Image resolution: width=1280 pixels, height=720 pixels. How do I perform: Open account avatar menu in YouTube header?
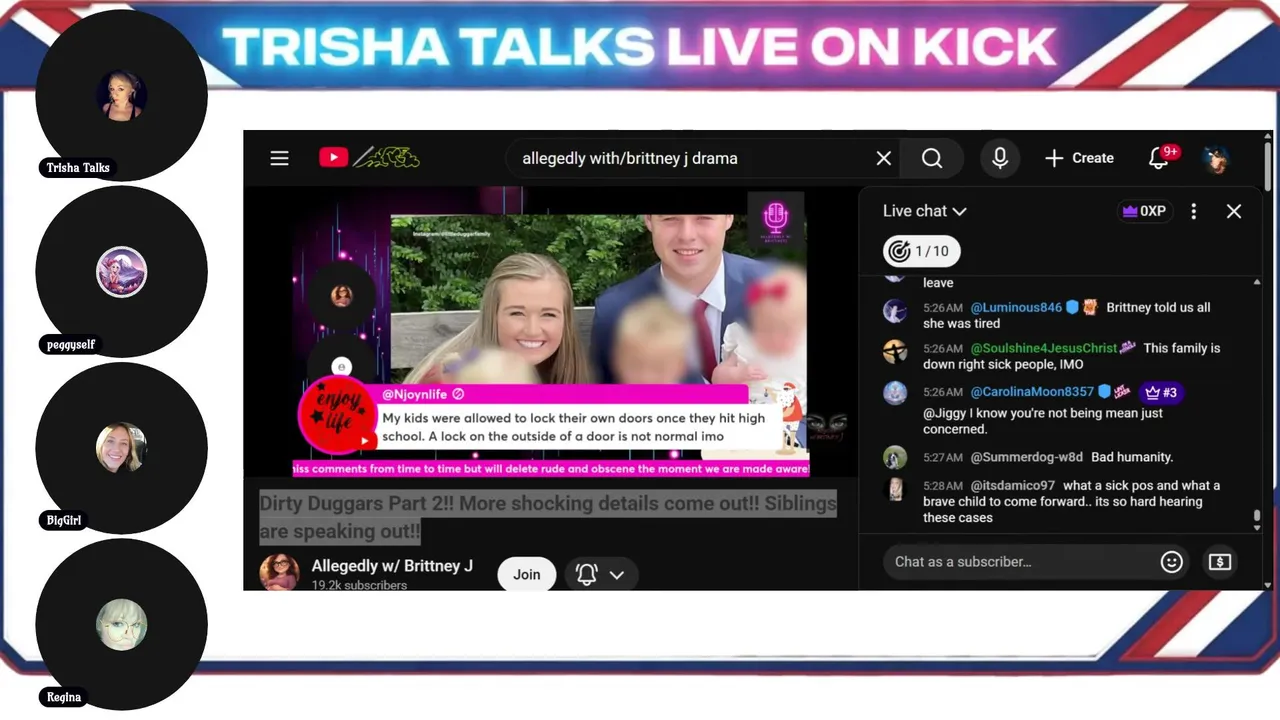[1216, 159]
